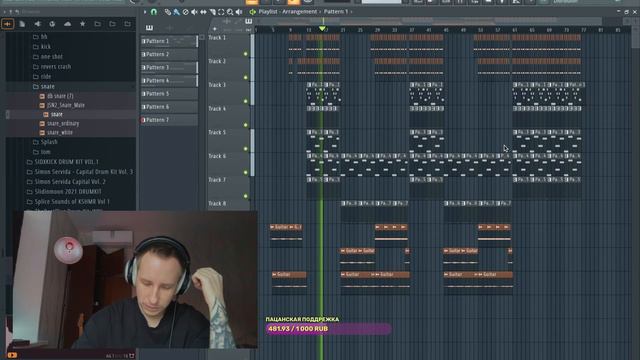Viewport: 640px width, 360px height.
Task: Open Simon Servida Capital Vol. 2 folder
Action: 66,182
